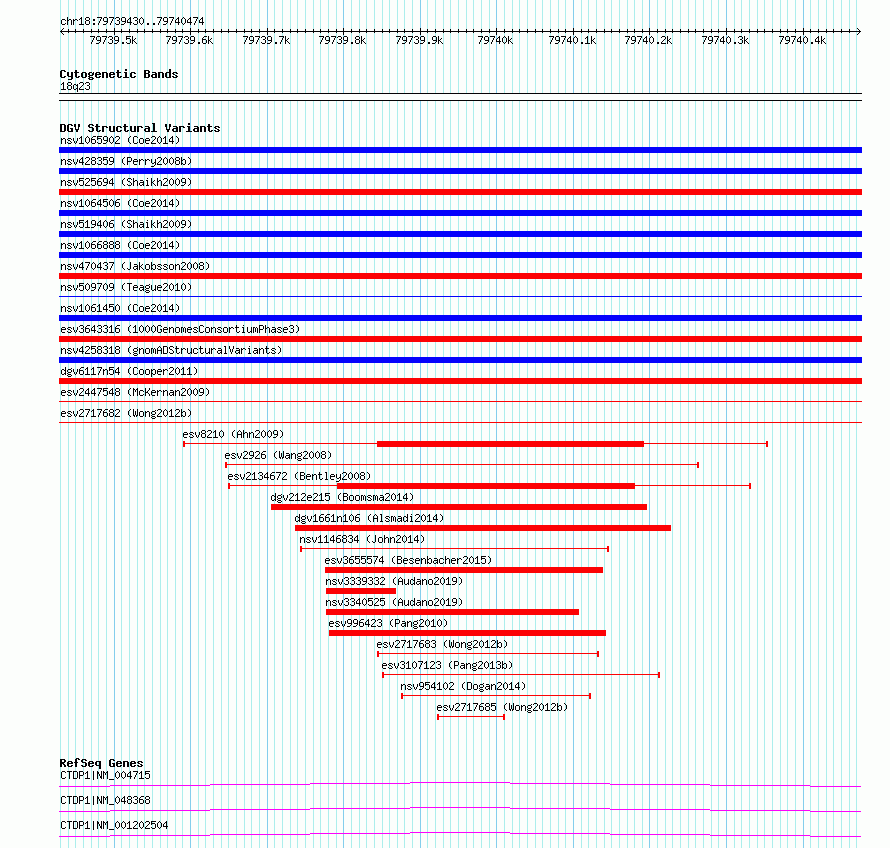The width and height of the screenshot is (890, 848).
Task: Select the 18q23 cytogenetic band label
Action: click(x=75, y=86)
